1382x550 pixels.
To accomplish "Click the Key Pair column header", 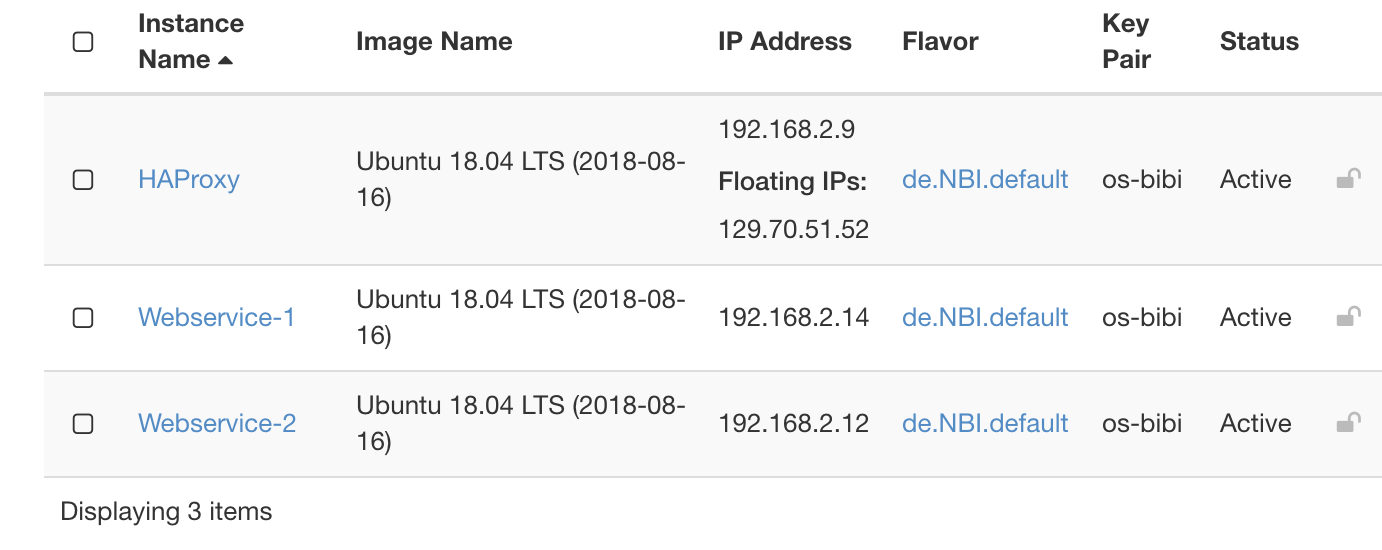I will 1126,42.
